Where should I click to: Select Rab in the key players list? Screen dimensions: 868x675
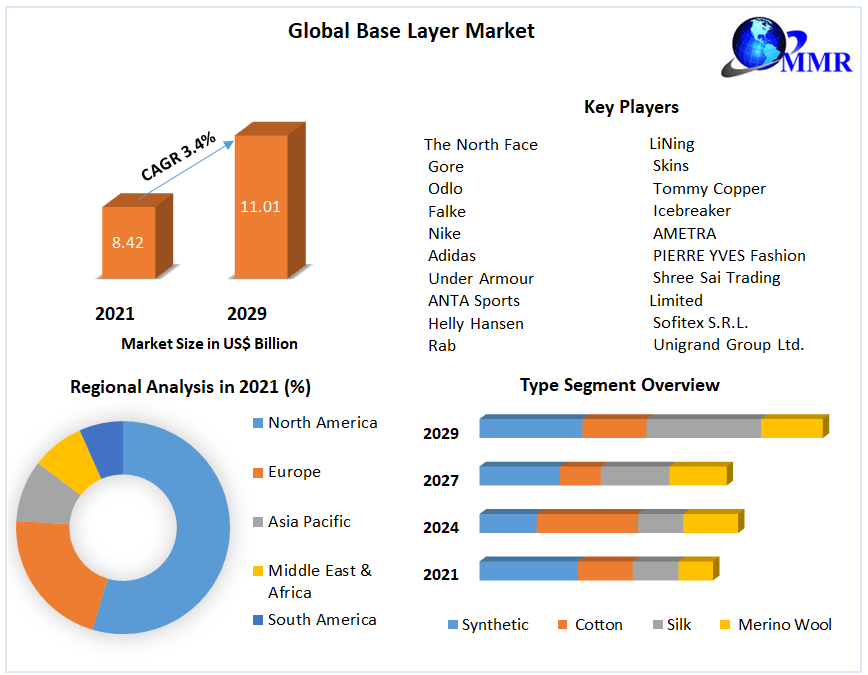tap(442, 346)
